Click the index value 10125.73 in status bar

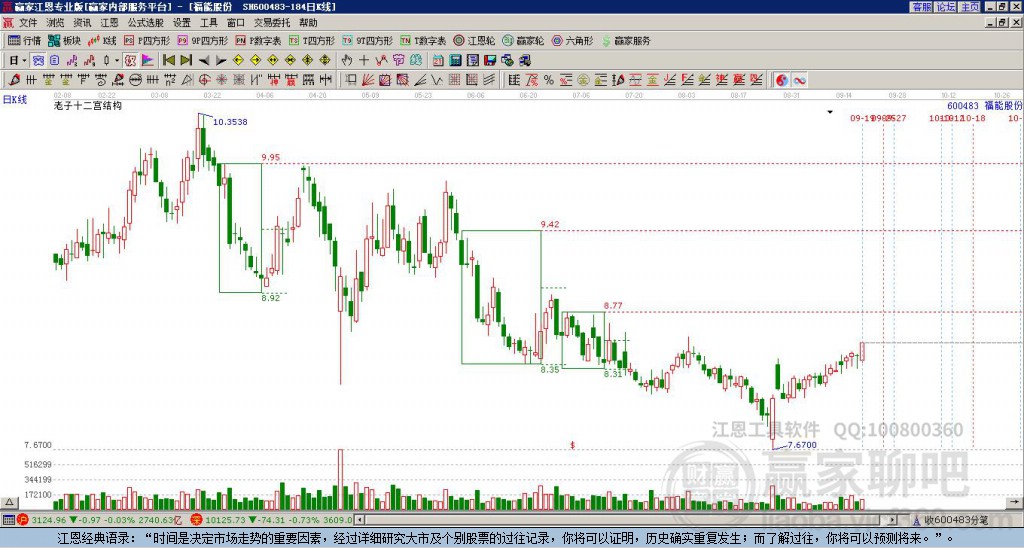click(x=226, y=520)
